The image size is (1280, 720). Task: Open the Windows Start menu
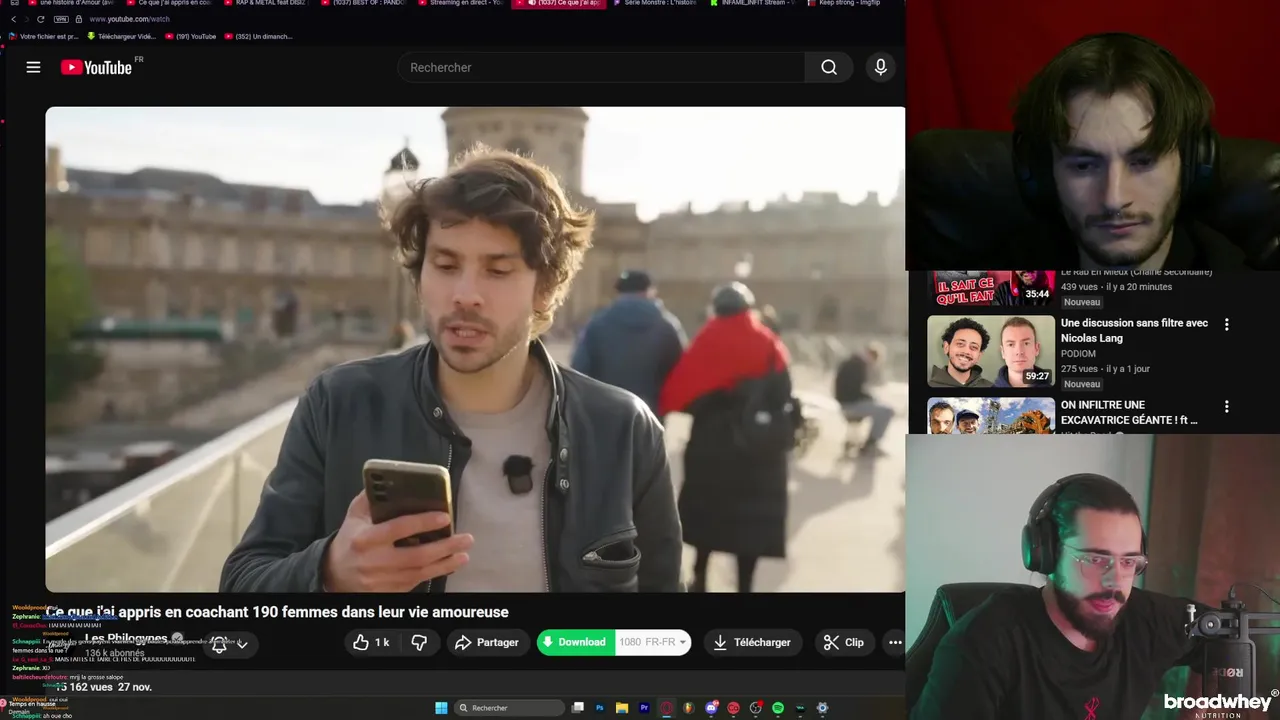441,708
